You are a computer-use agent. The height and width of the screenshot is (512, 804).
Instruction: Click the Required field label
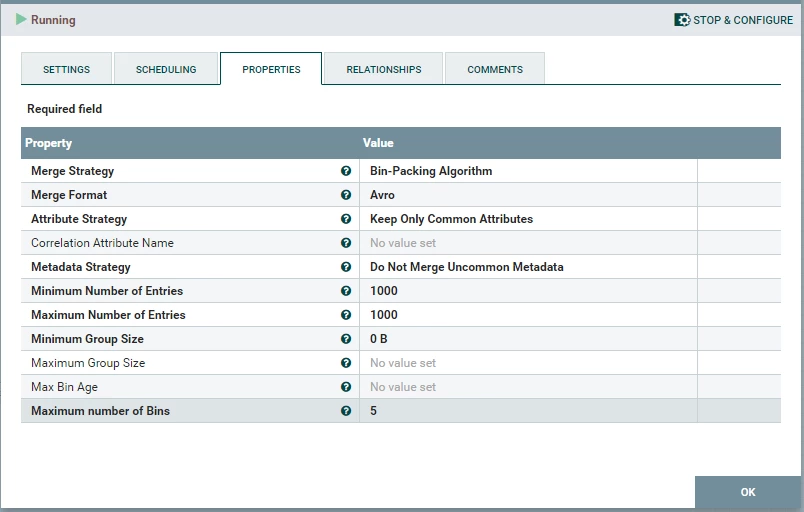pos(65,109)
